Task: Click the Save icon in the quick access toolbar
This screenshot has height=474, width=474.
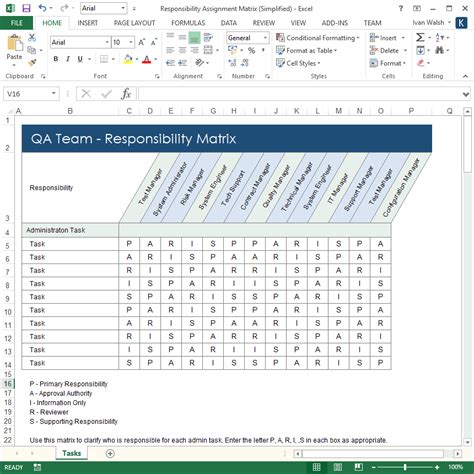Action: [x=26, y=8]
